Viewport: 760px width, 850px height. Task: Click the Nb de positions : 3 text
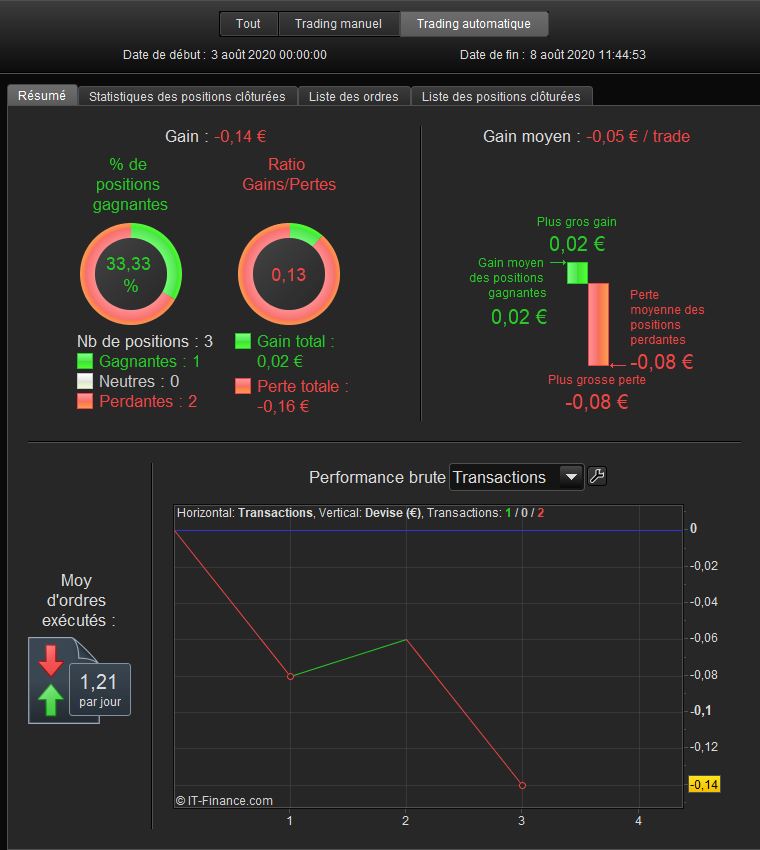[x=145, y=341]
